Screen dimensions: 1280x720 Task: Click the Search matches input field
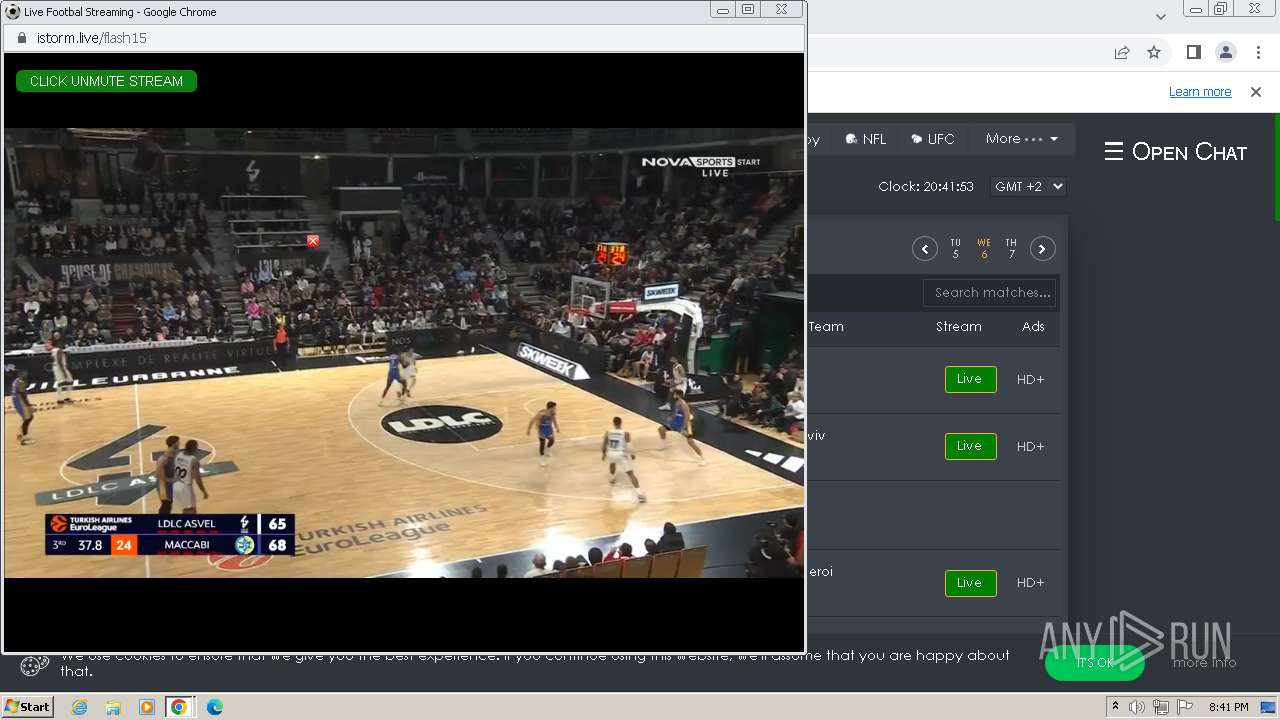[989, 293]
